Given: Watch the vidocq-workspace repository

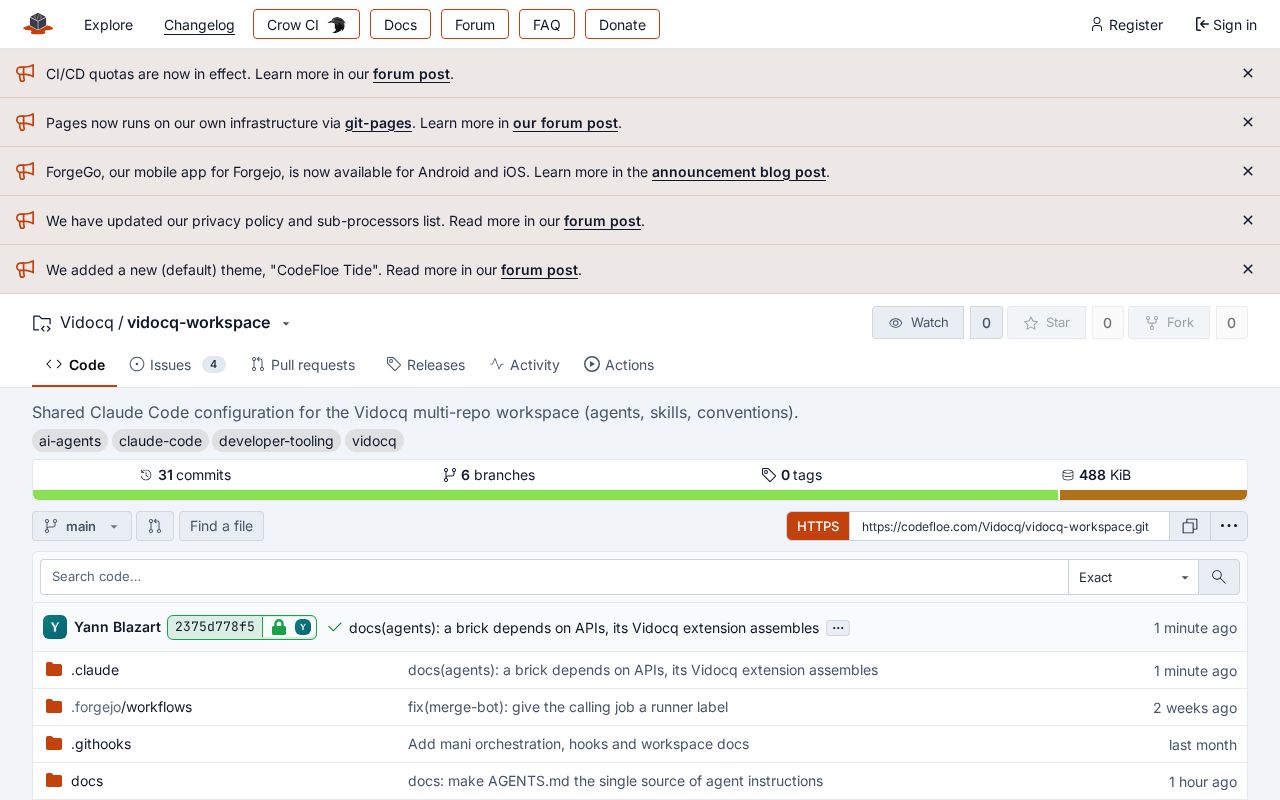Looking at the screenshot, I should (x=918, y=322).
